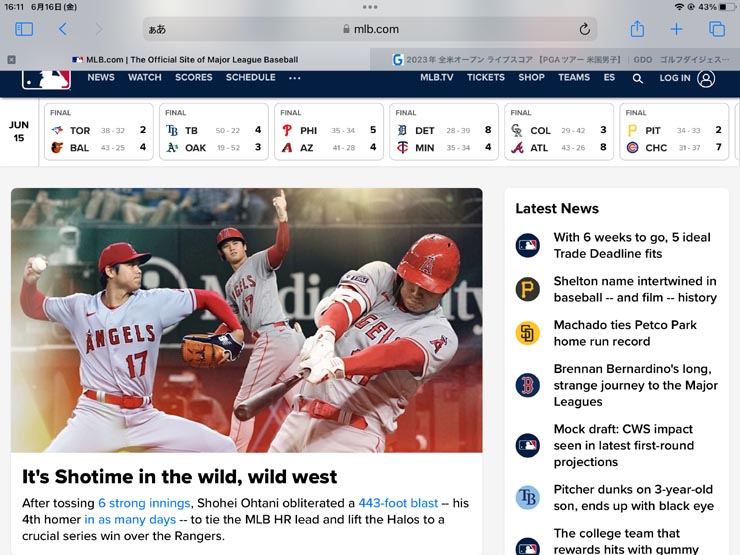Read Brennan Bernardino's journey story

coord(636,385)
